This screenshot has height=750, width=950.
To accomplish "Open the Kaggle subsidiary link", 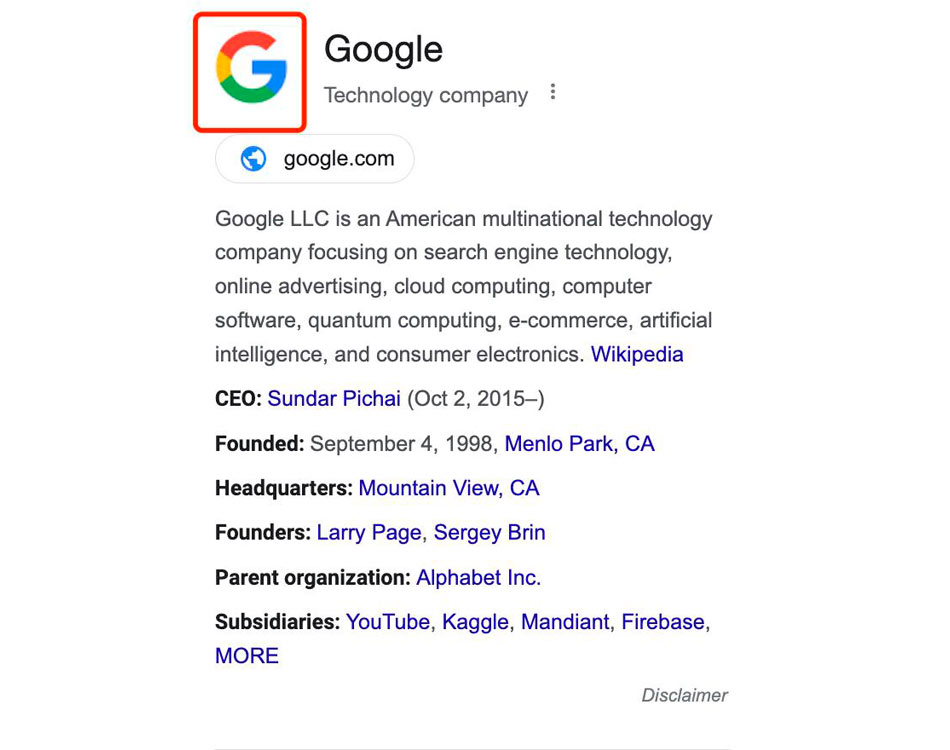I will pyautogui.click(x=476, y=622).
